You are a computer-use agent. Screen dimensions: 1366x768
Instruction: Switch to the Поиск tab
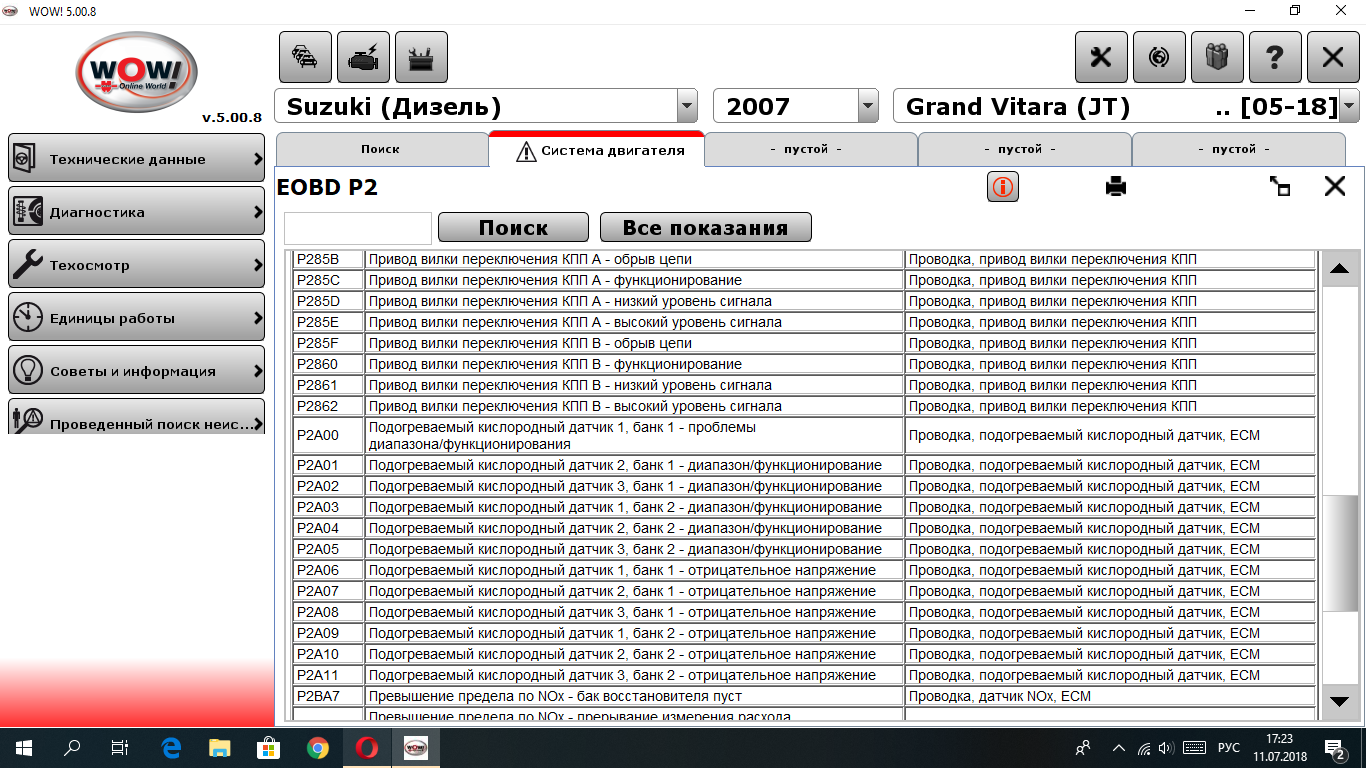[381, 149]
